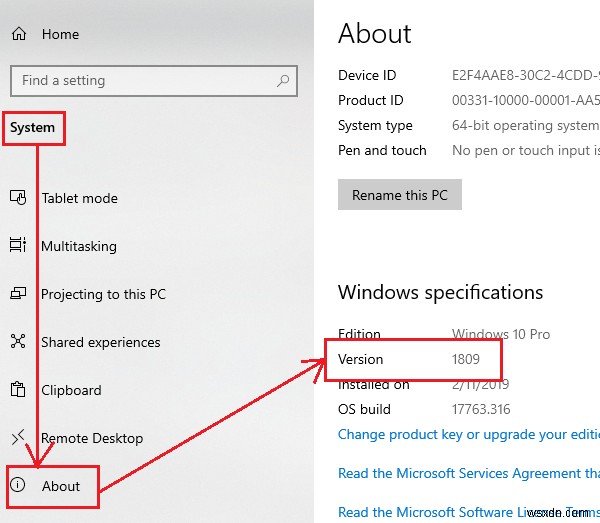Click the Shared experiences icon
Viewport: 600px width, 523px height.
18,341
